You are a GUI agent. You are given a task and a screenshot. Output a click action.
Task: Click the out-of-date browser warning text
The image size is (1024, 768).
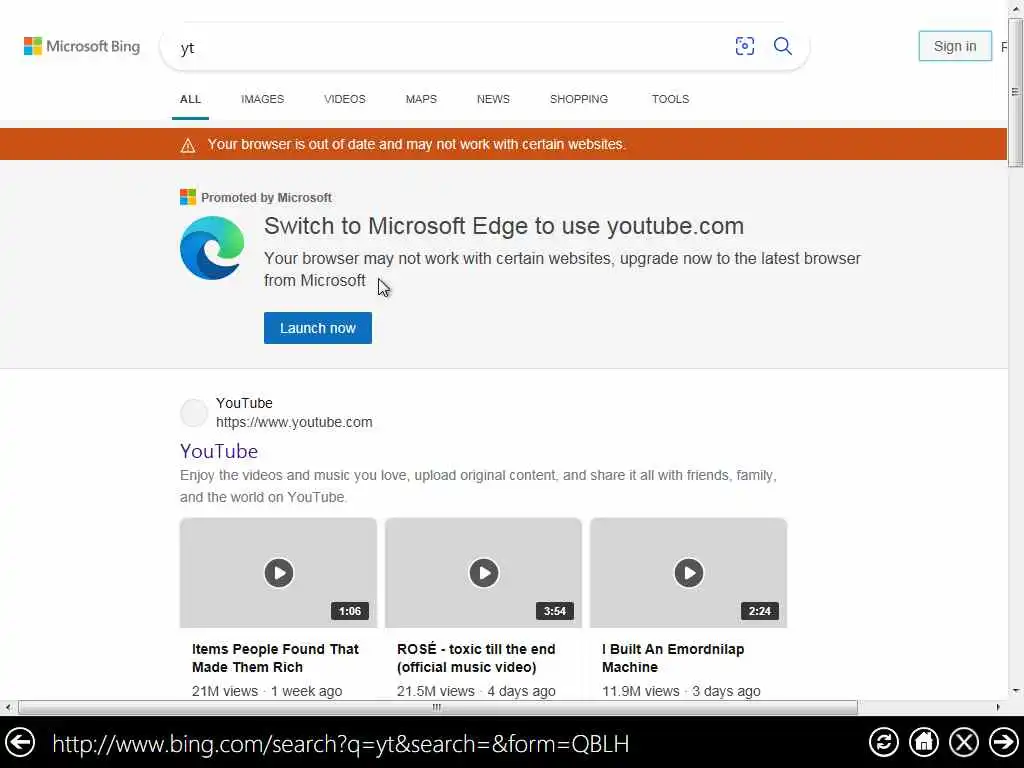click(x=417, y=144)
